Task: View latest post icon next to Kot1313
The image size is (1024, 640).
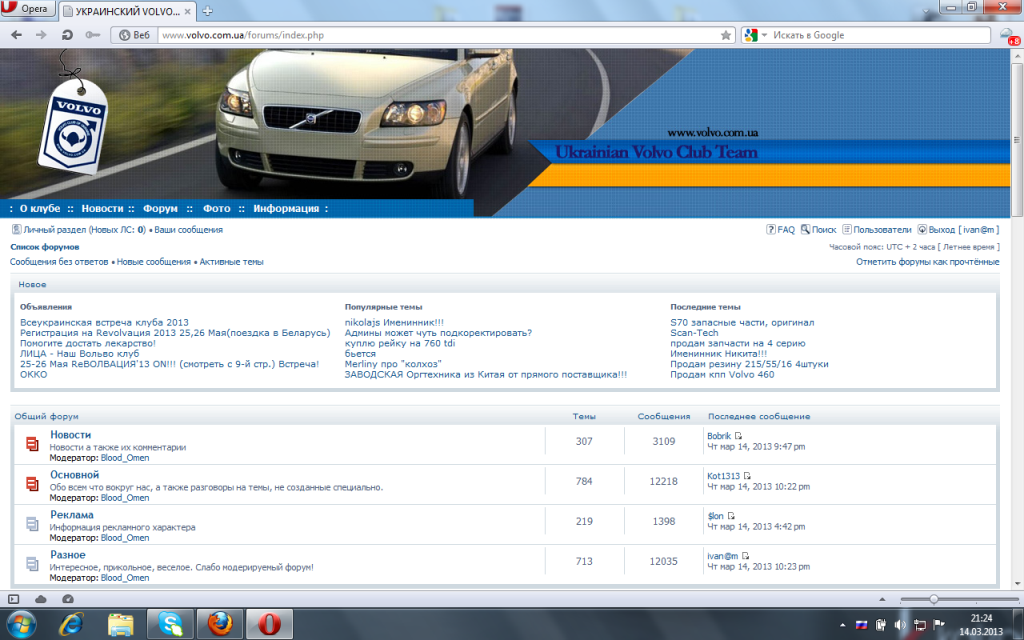Action: (x=747, y=476)
